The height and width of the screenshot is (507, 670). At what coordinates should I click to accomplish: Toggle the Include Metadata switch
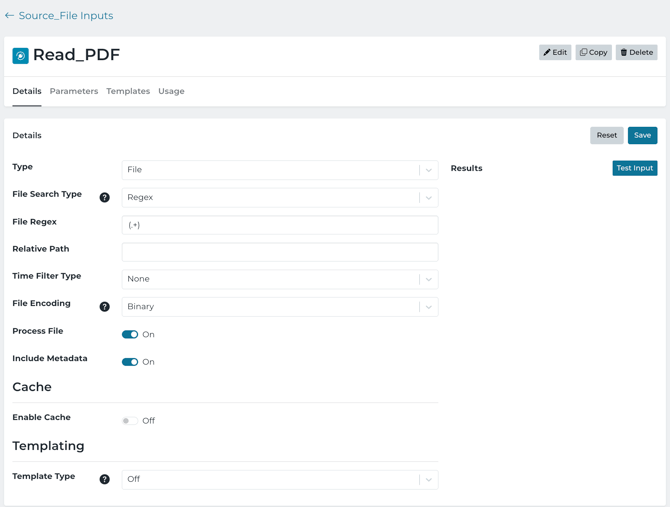pos(130,362)
